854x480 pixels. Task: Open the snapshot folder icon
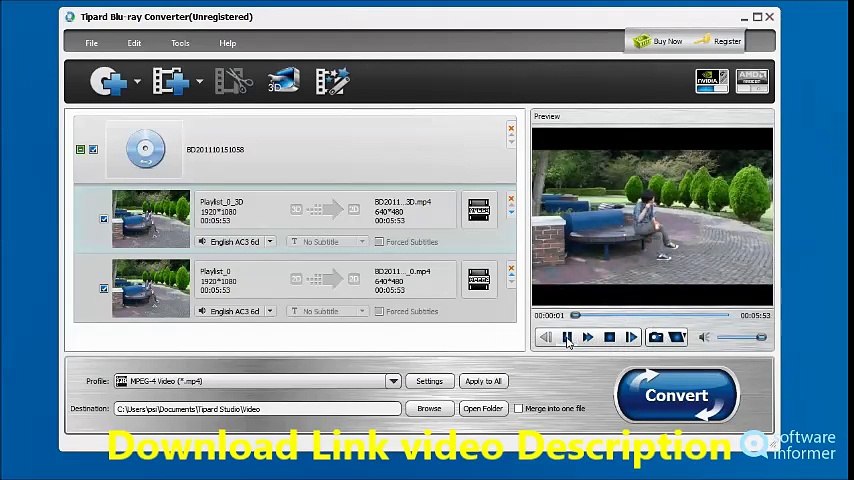click(677, 337)
